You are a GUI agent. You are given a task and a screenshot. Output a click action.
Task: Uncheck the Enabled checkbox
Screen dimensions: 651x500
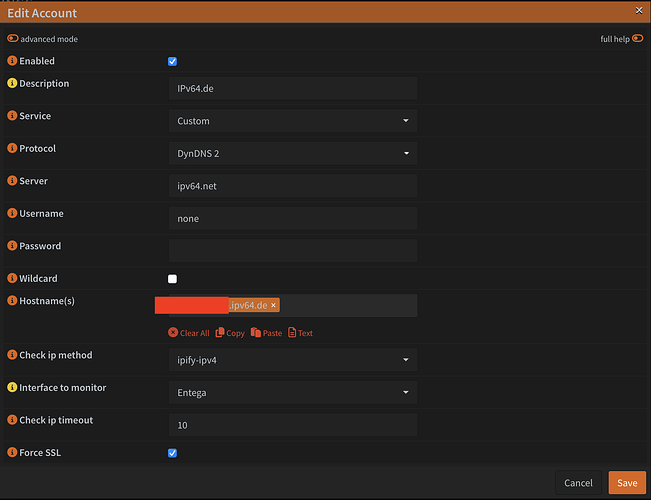click(x=173, y=62)
